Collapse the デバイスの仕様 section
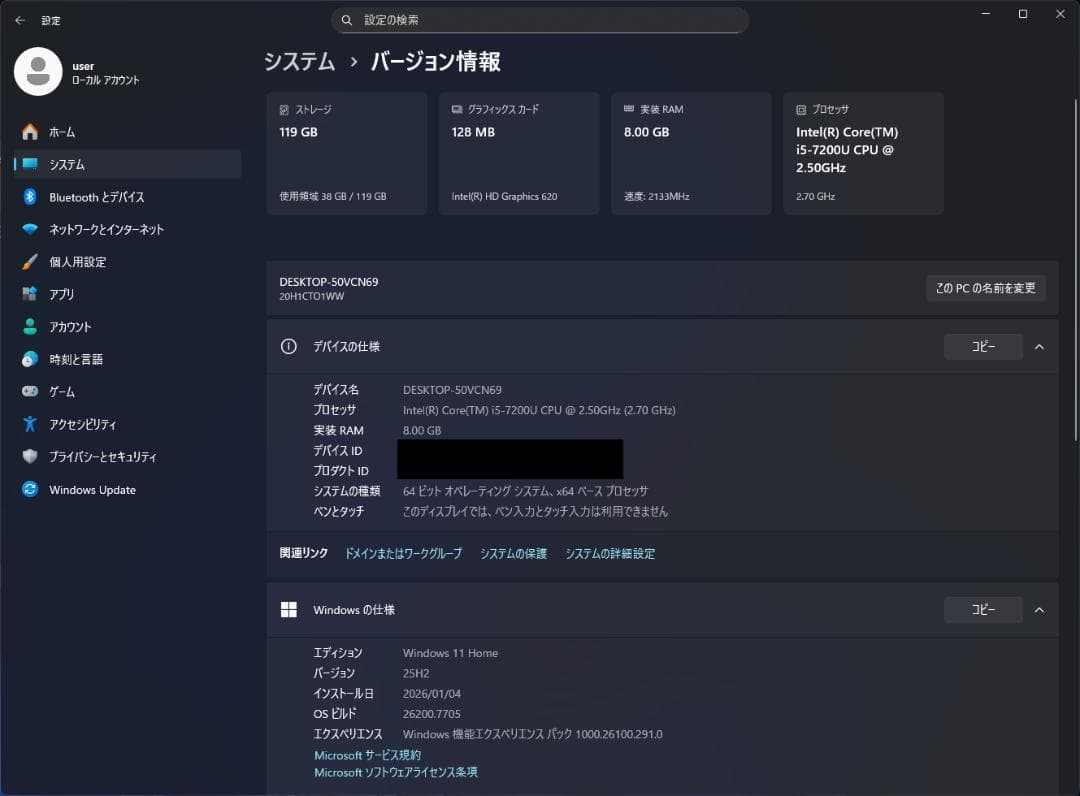The width and height of the screenshot is (1080, 796). point(1039,346)
